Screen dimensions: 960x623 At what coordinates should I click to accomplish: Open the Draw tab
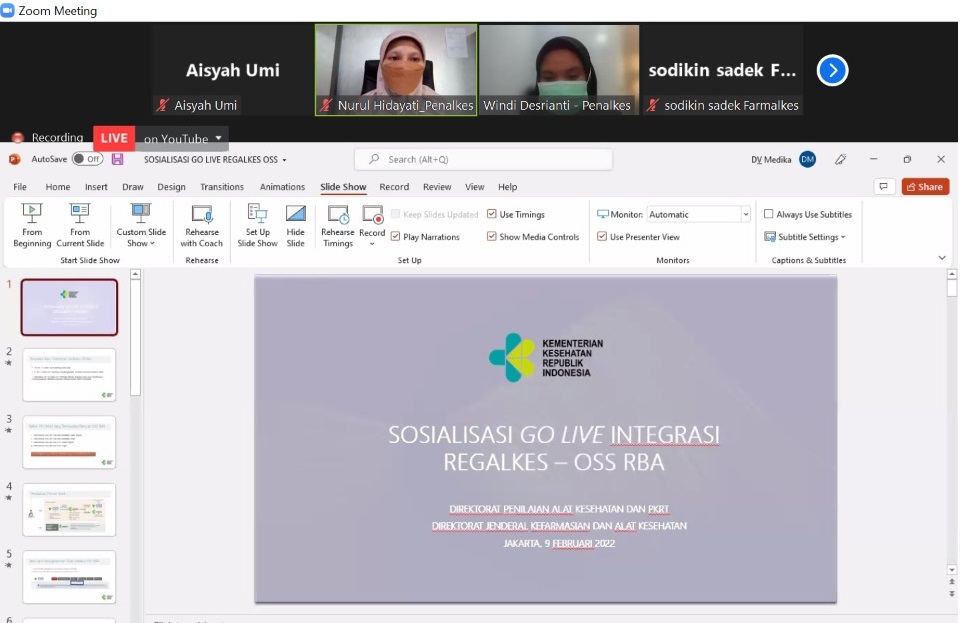pos(132,187)
